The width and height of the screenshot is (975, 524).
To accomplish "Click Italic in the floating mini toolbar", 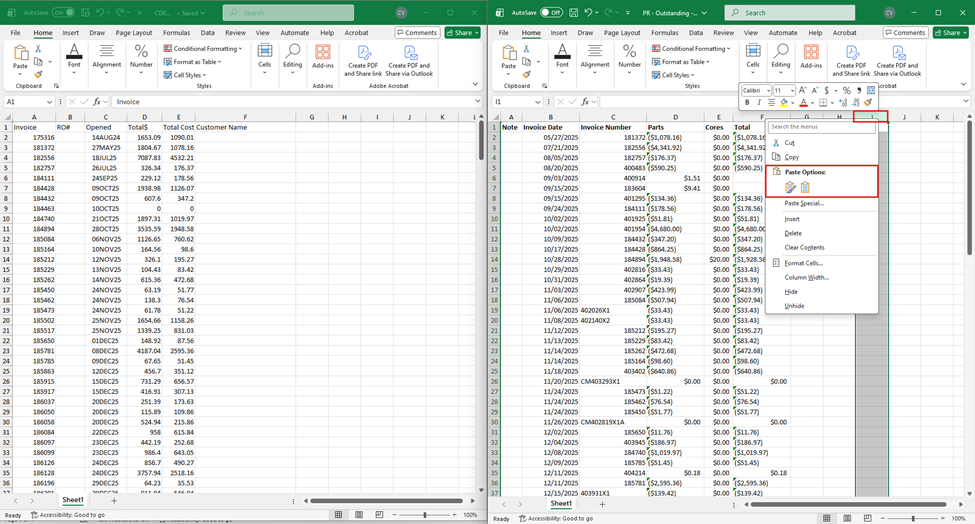I will 759,103.
